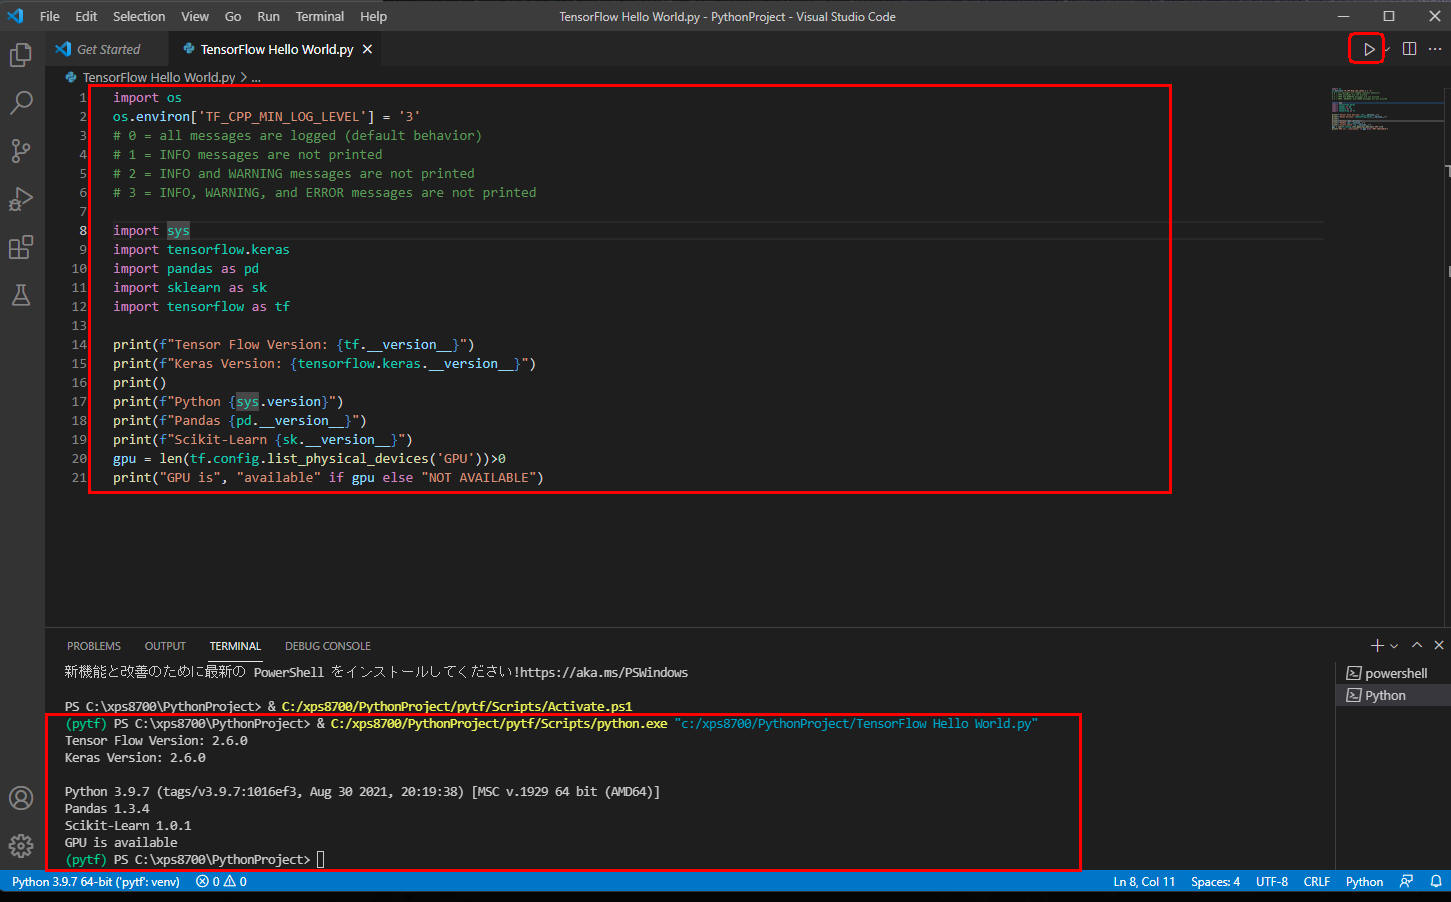This screenshot has height=902, width=1451.
Task: Expand breadcrumb ellipsis symbol
Action: pyautogui.click(x=256, y=77)
